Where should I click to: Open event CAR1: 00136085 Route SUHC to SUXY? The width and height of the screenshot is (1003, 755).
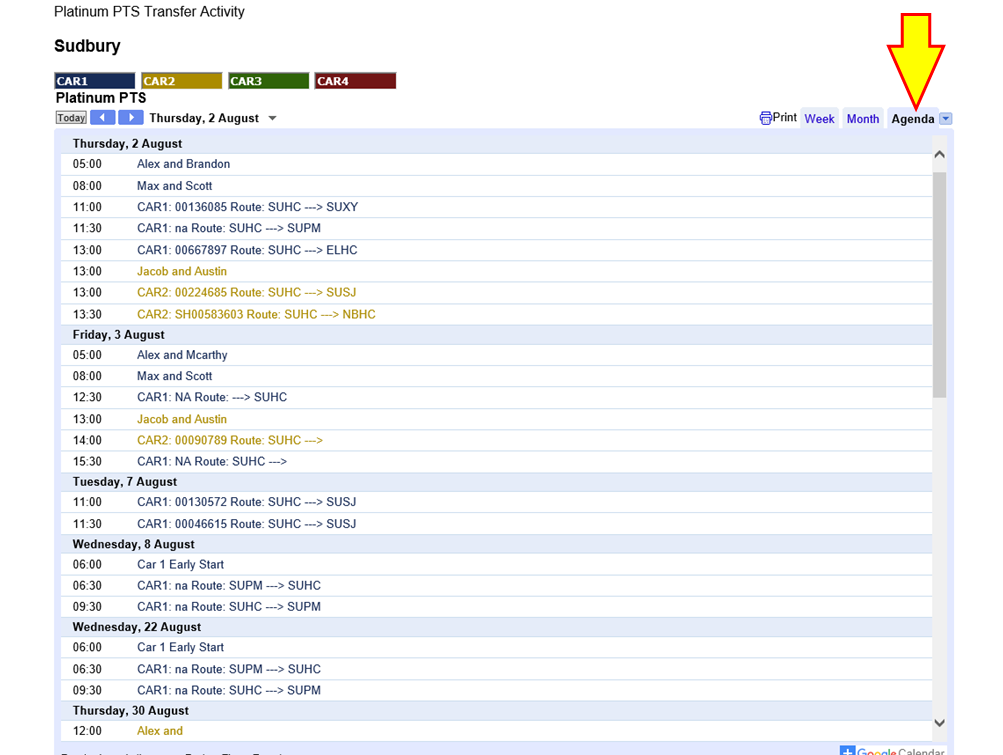(247, 207)
